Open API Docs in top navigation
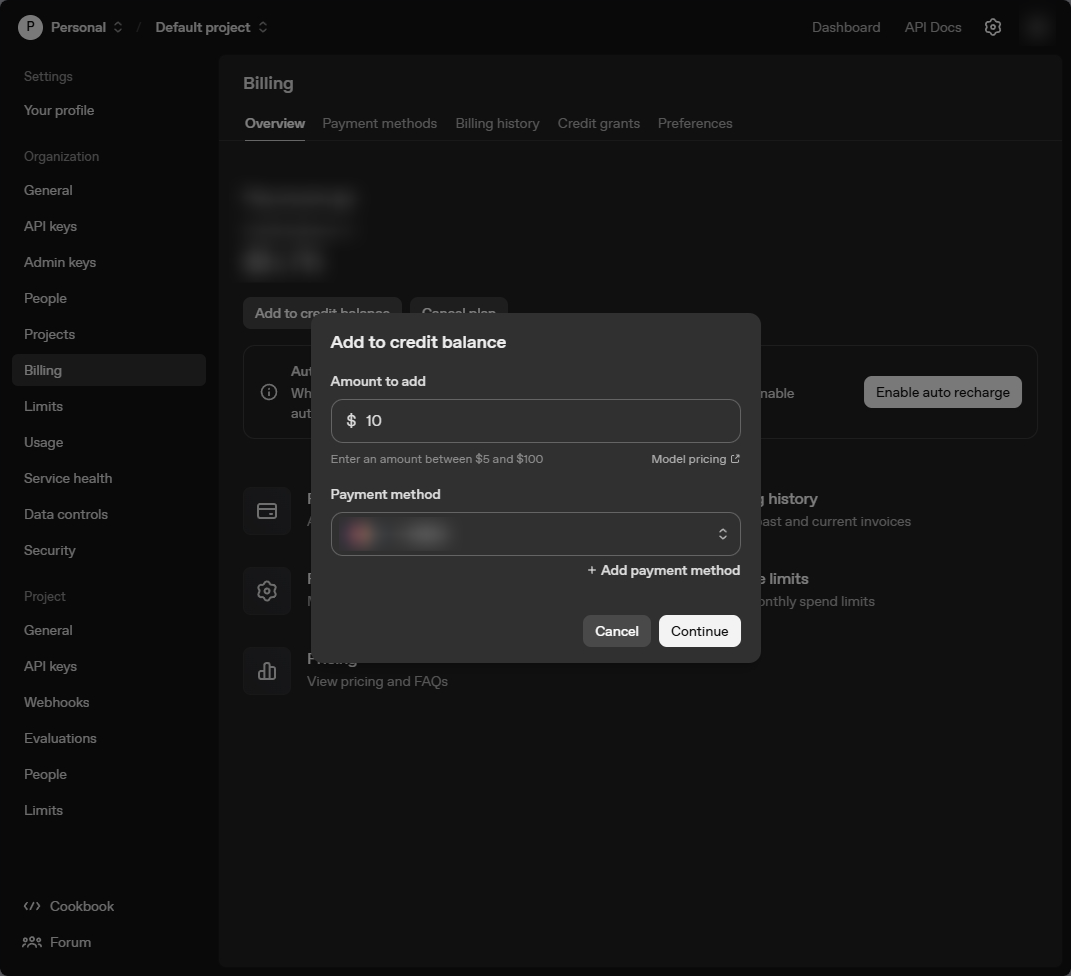The height and width of the screenshot is (976, 1071). [x=932, y=27]
